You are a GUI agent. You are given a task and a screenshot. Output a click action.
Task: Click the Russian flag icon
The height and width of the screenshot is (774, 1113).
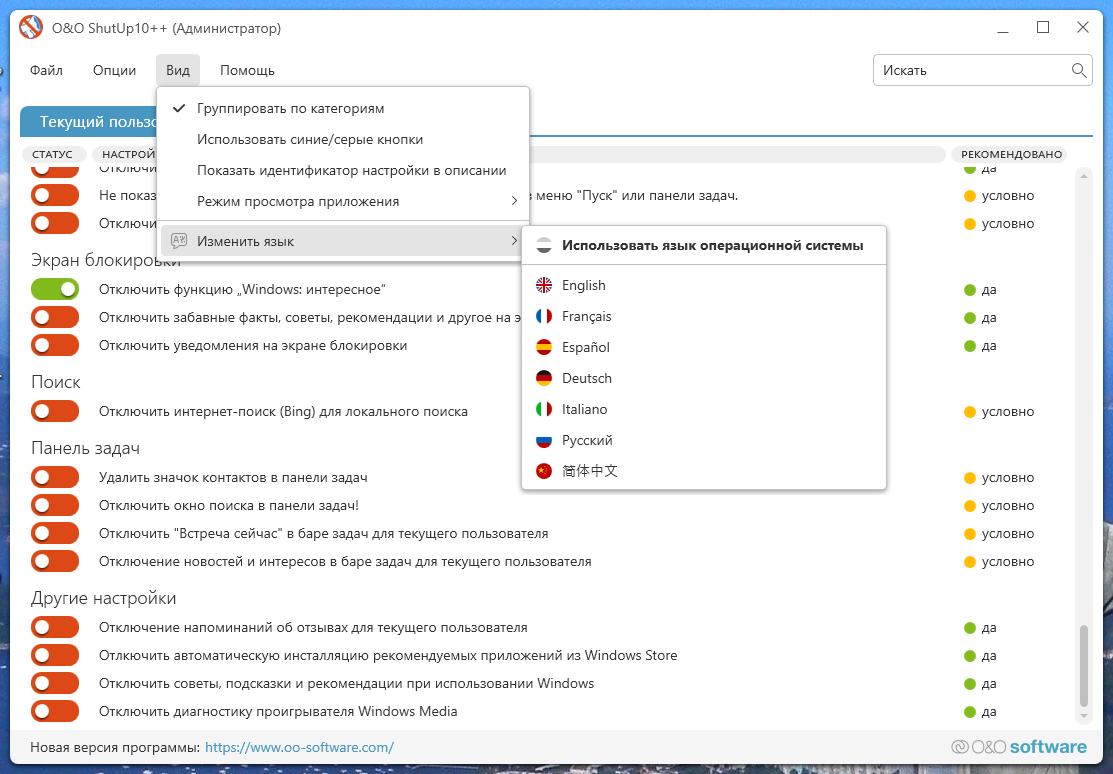[x=544, y=440]
